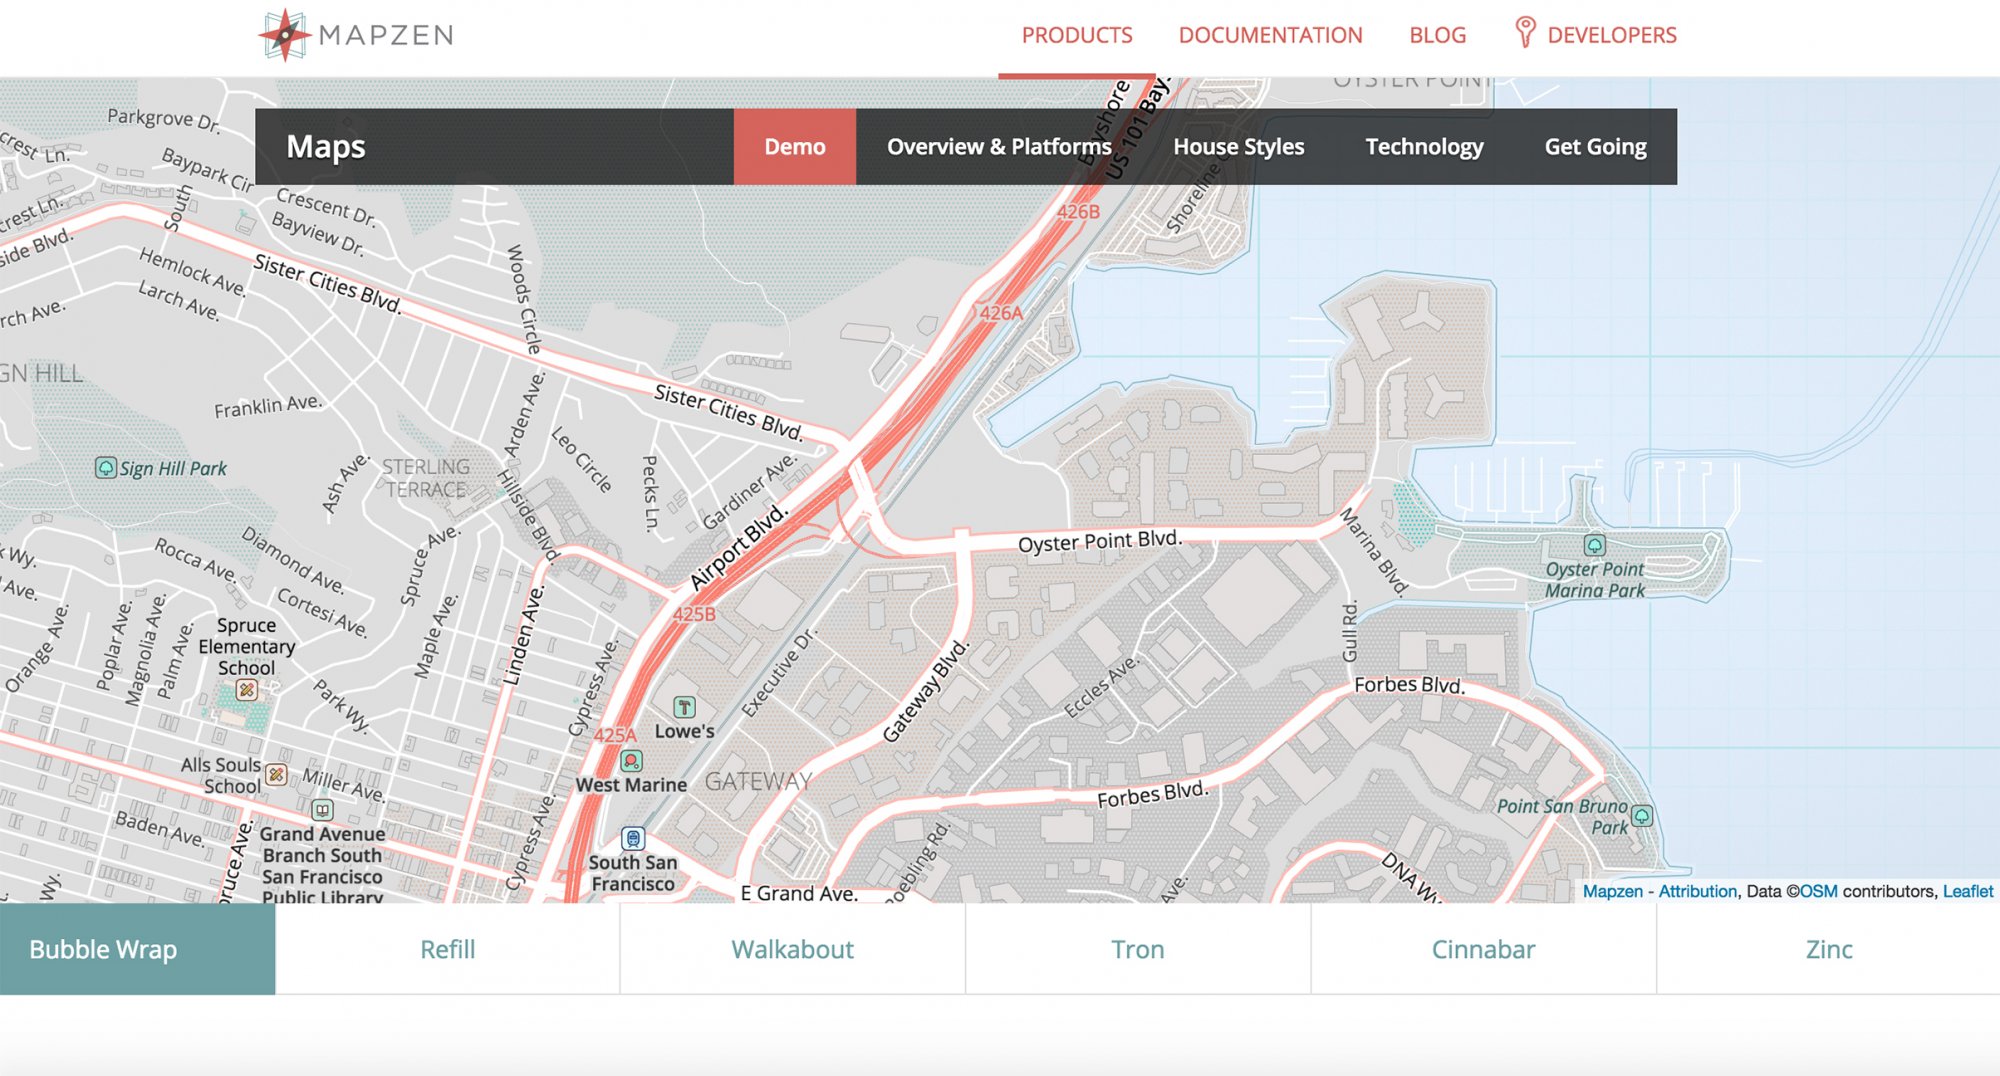This screenshot has height=1076, width=2000.
Task: Click the Oyster Point Marina Park icon
Action: click(1595, 545)
